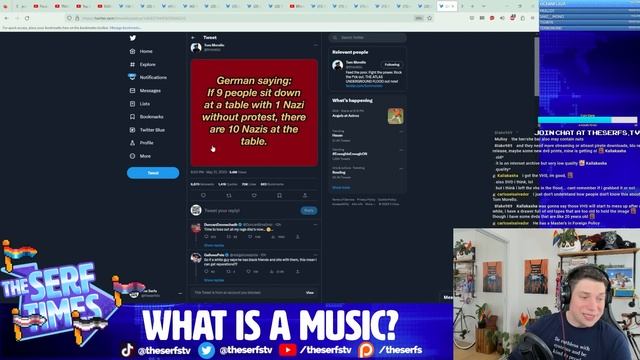Open options for the #EnoughIsEnough trend
Viewport: 640px width, 360px height.
coord(401,150)
